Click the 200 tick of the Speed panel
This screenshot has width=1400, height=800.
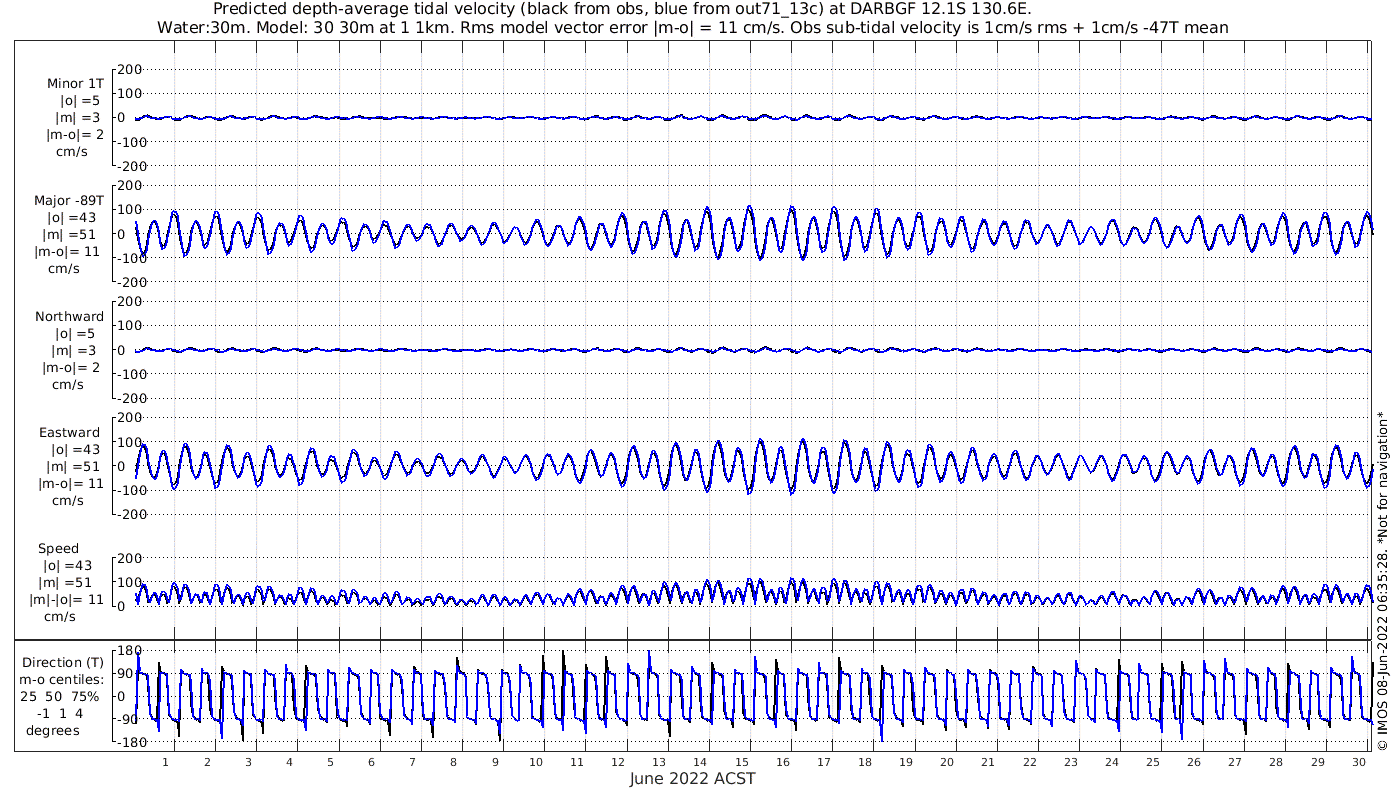click(131, 558)
